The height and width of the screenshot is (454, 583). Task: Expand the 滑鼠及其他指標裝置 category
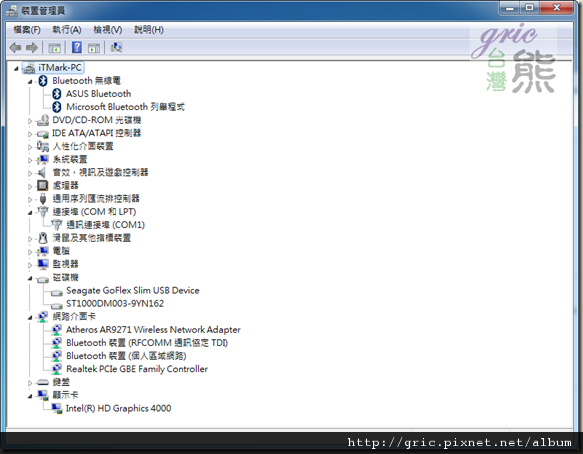coord(30,239)
